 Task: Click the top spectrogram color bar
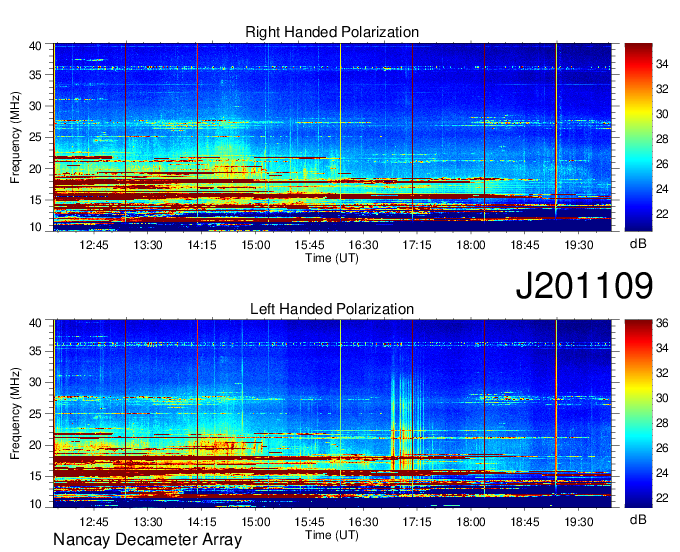(x=638, y=137)
